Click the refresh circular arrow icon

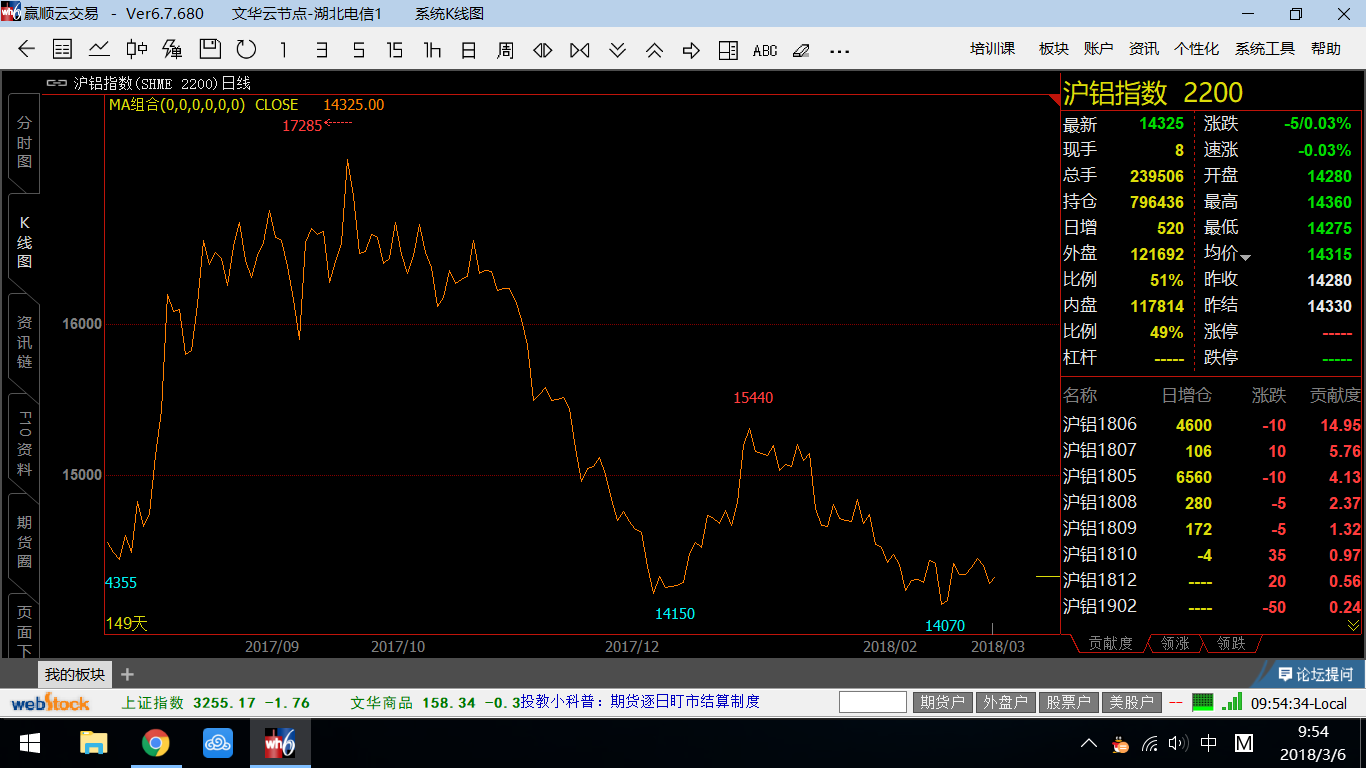246,49
